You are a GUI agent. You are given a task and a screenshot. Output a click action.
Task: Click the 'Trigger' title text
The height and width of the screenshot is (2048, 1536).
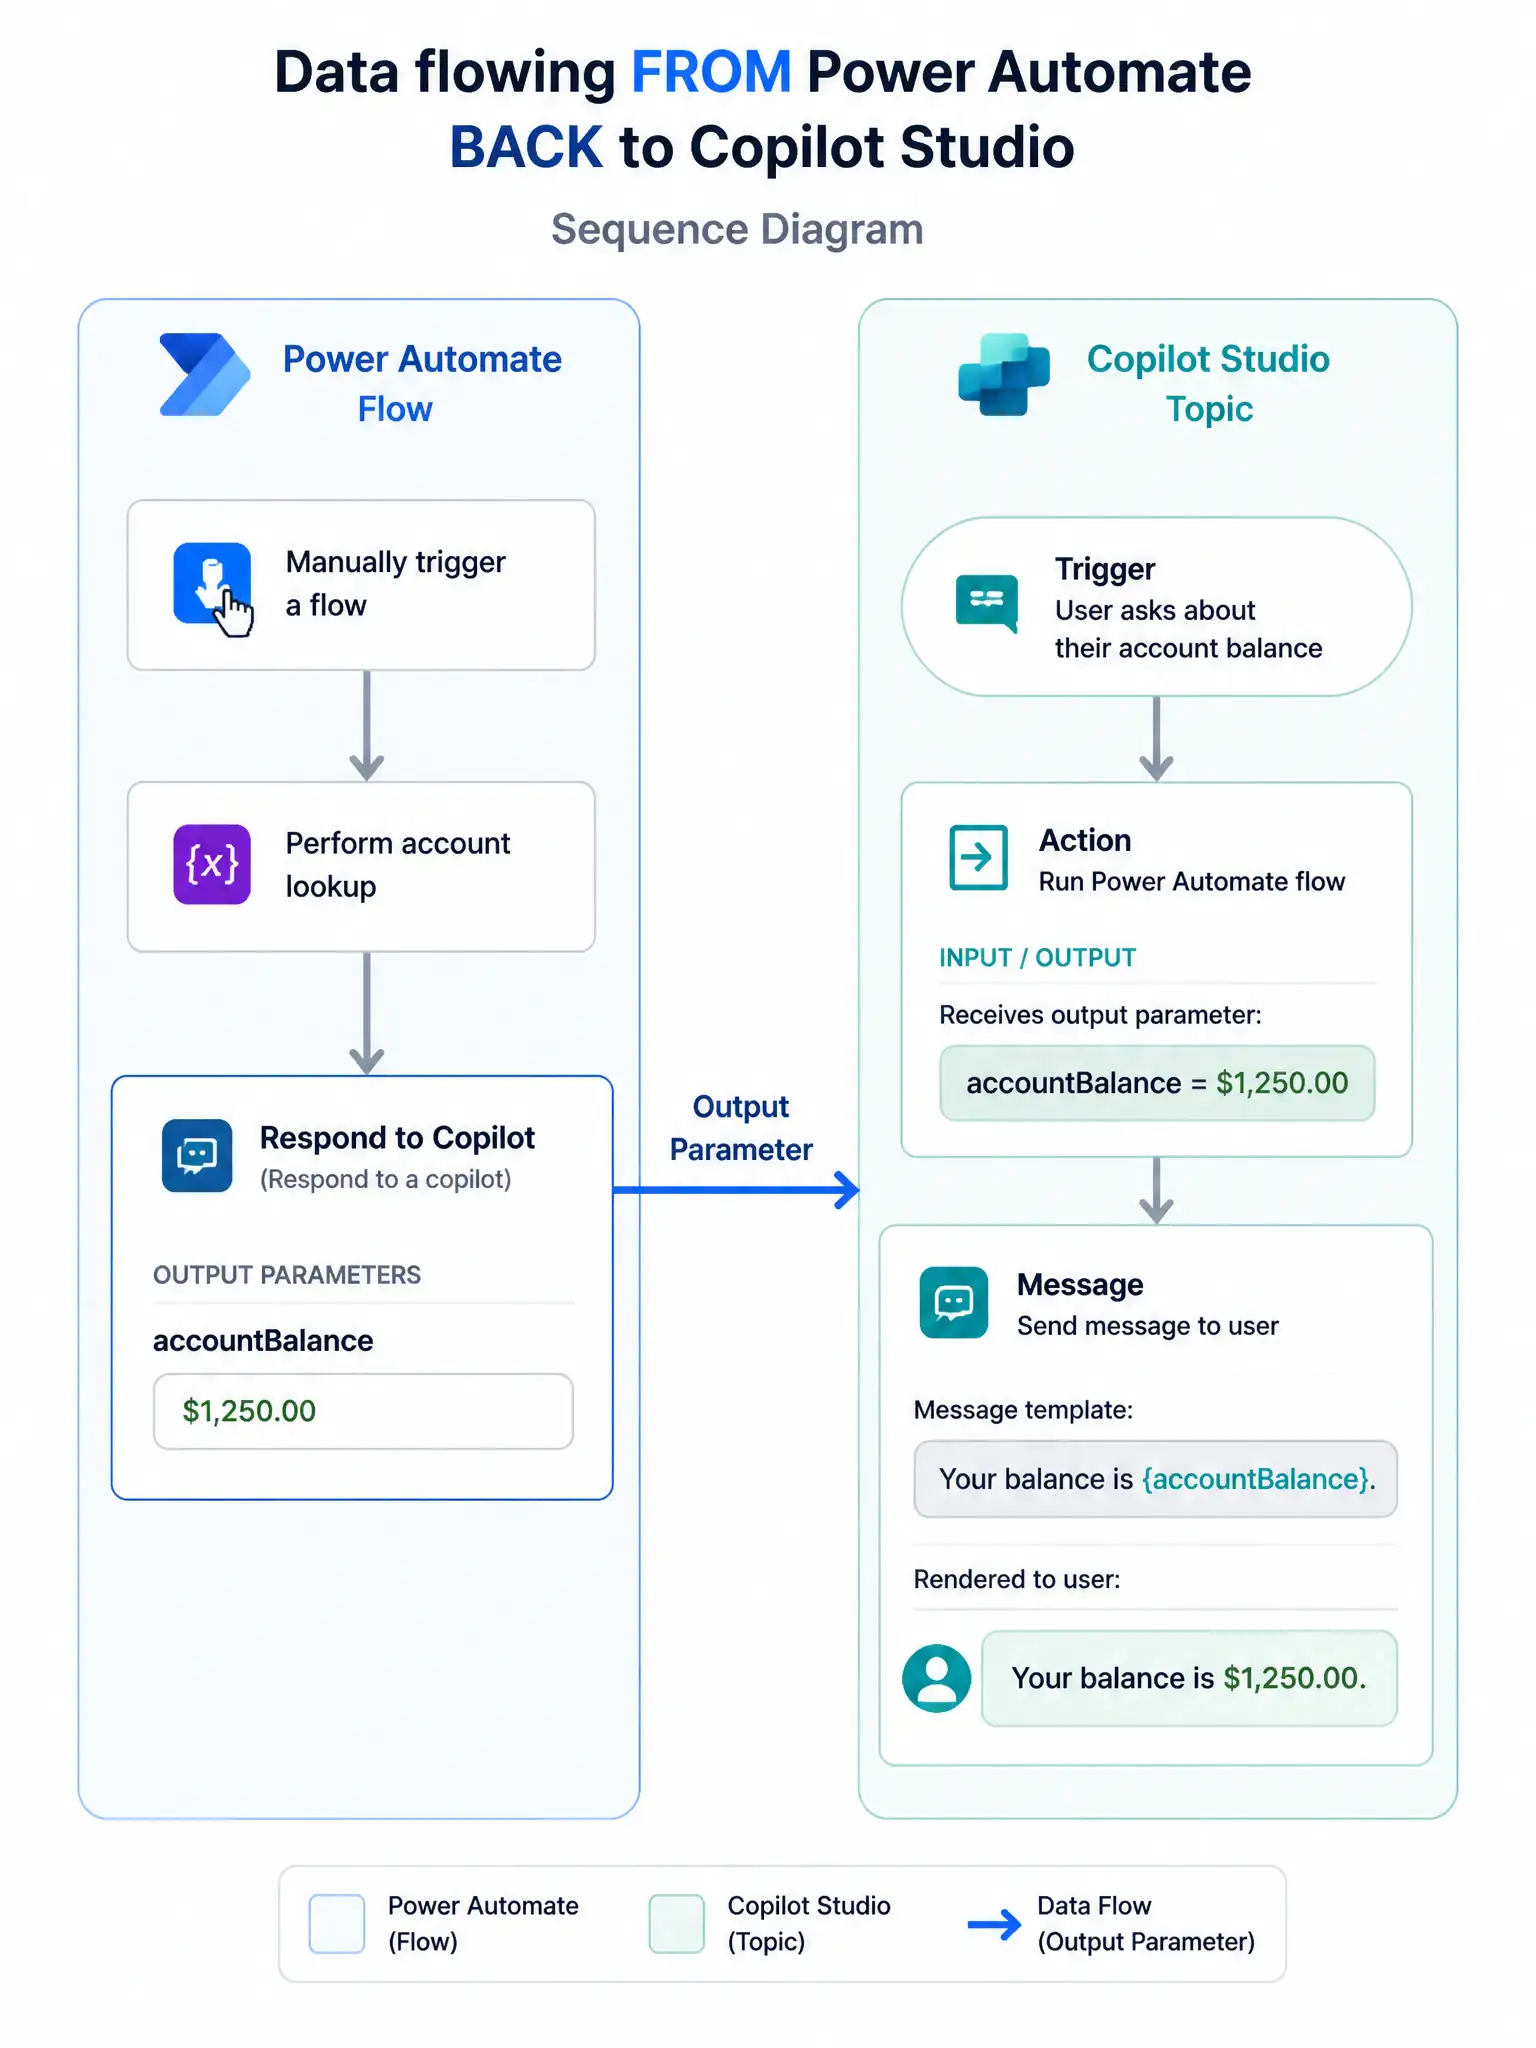click(1105, 569)
